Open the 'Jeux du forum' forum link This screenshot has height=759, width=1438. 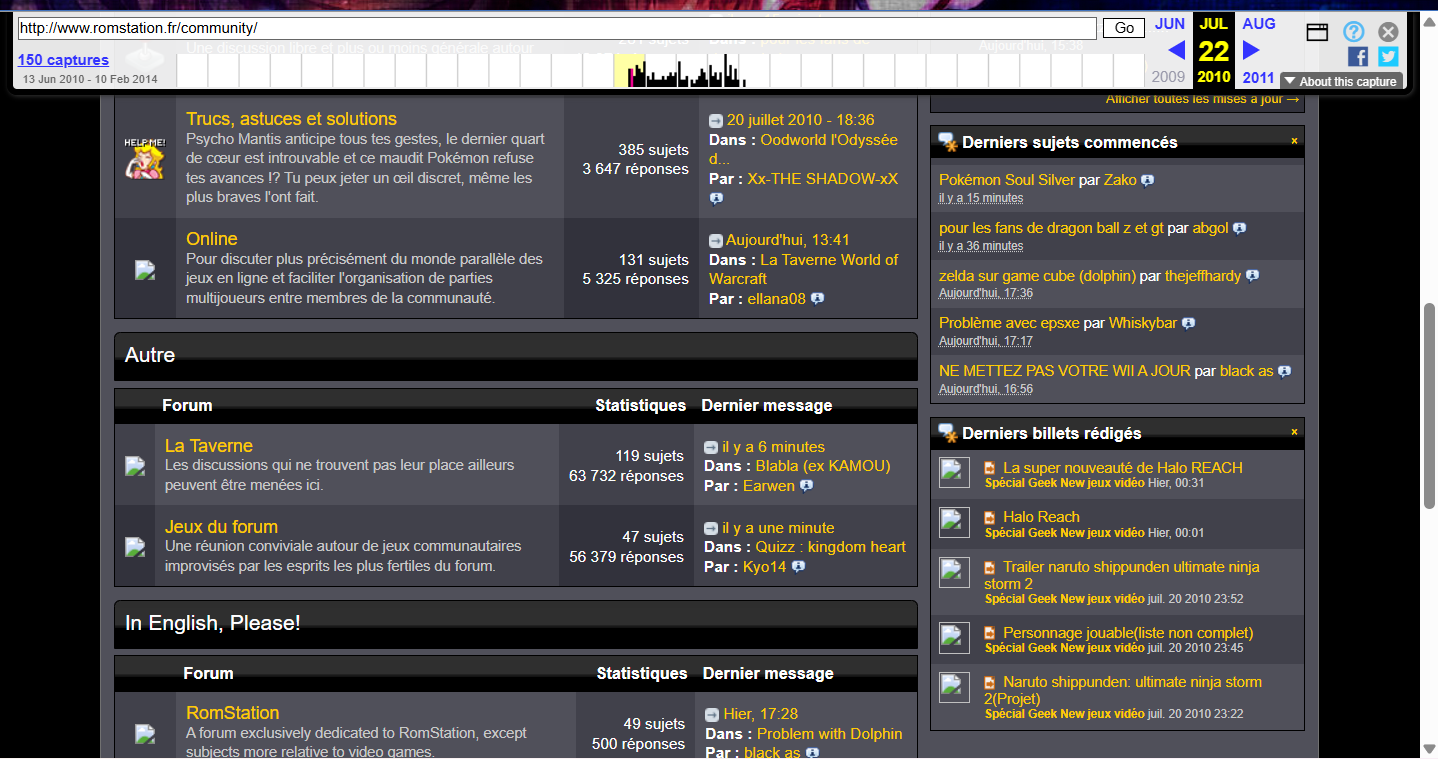pyautogui.click(x=221, y=527)
